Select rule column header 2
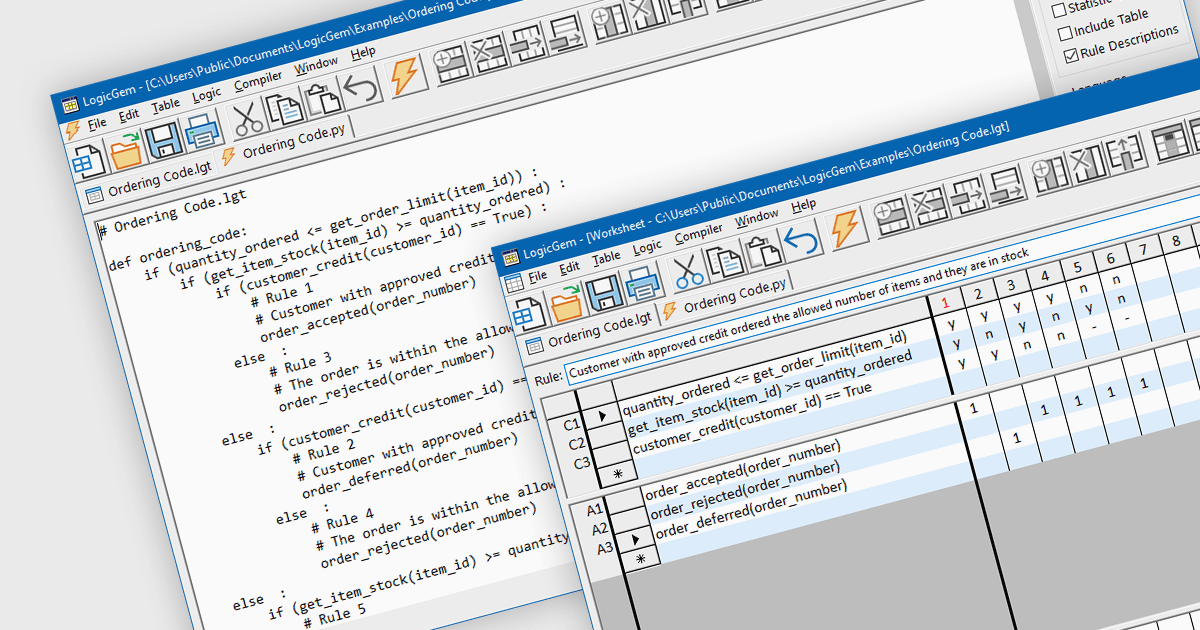The image size is (1200, 630). (978, 292)
